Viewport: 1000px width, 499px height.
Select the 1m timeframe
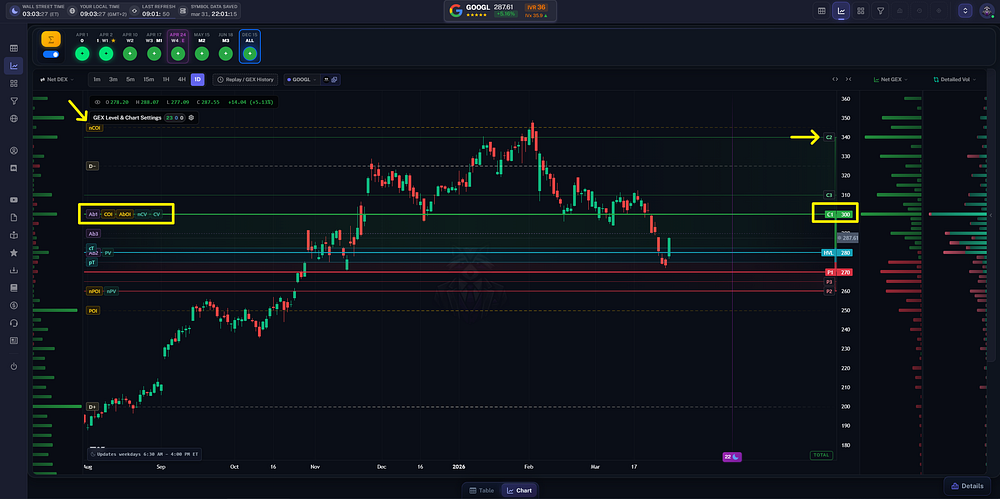[96, 80]
